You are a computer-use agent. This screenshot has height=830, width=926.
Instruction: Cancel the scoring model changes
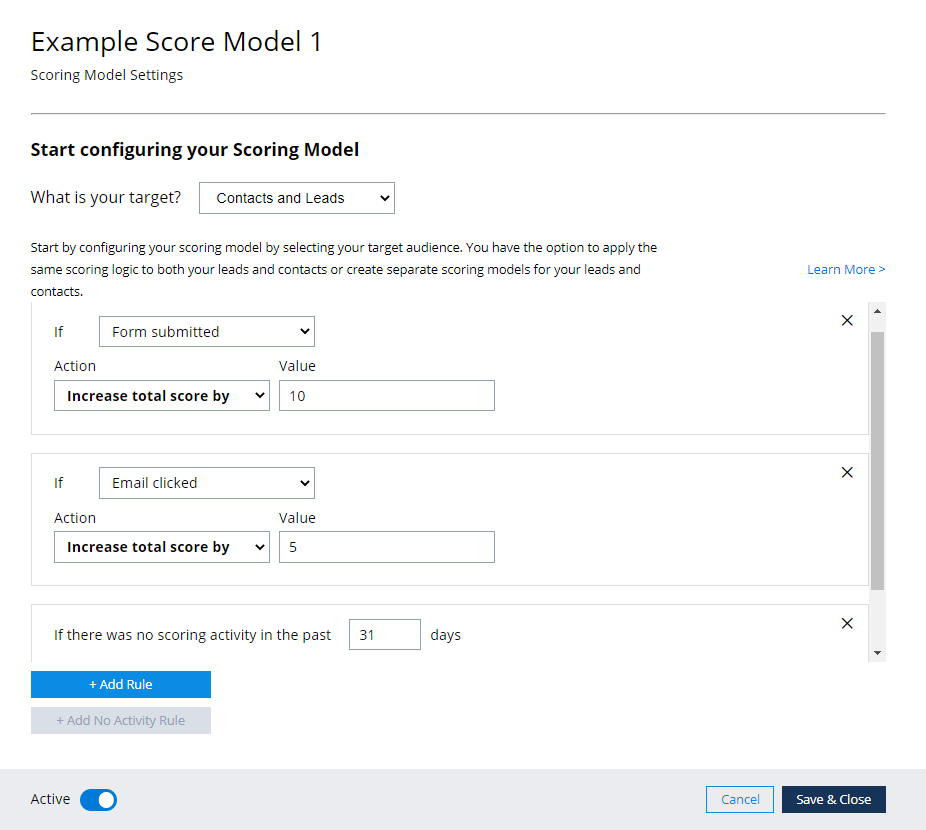[x=740, y=799]
